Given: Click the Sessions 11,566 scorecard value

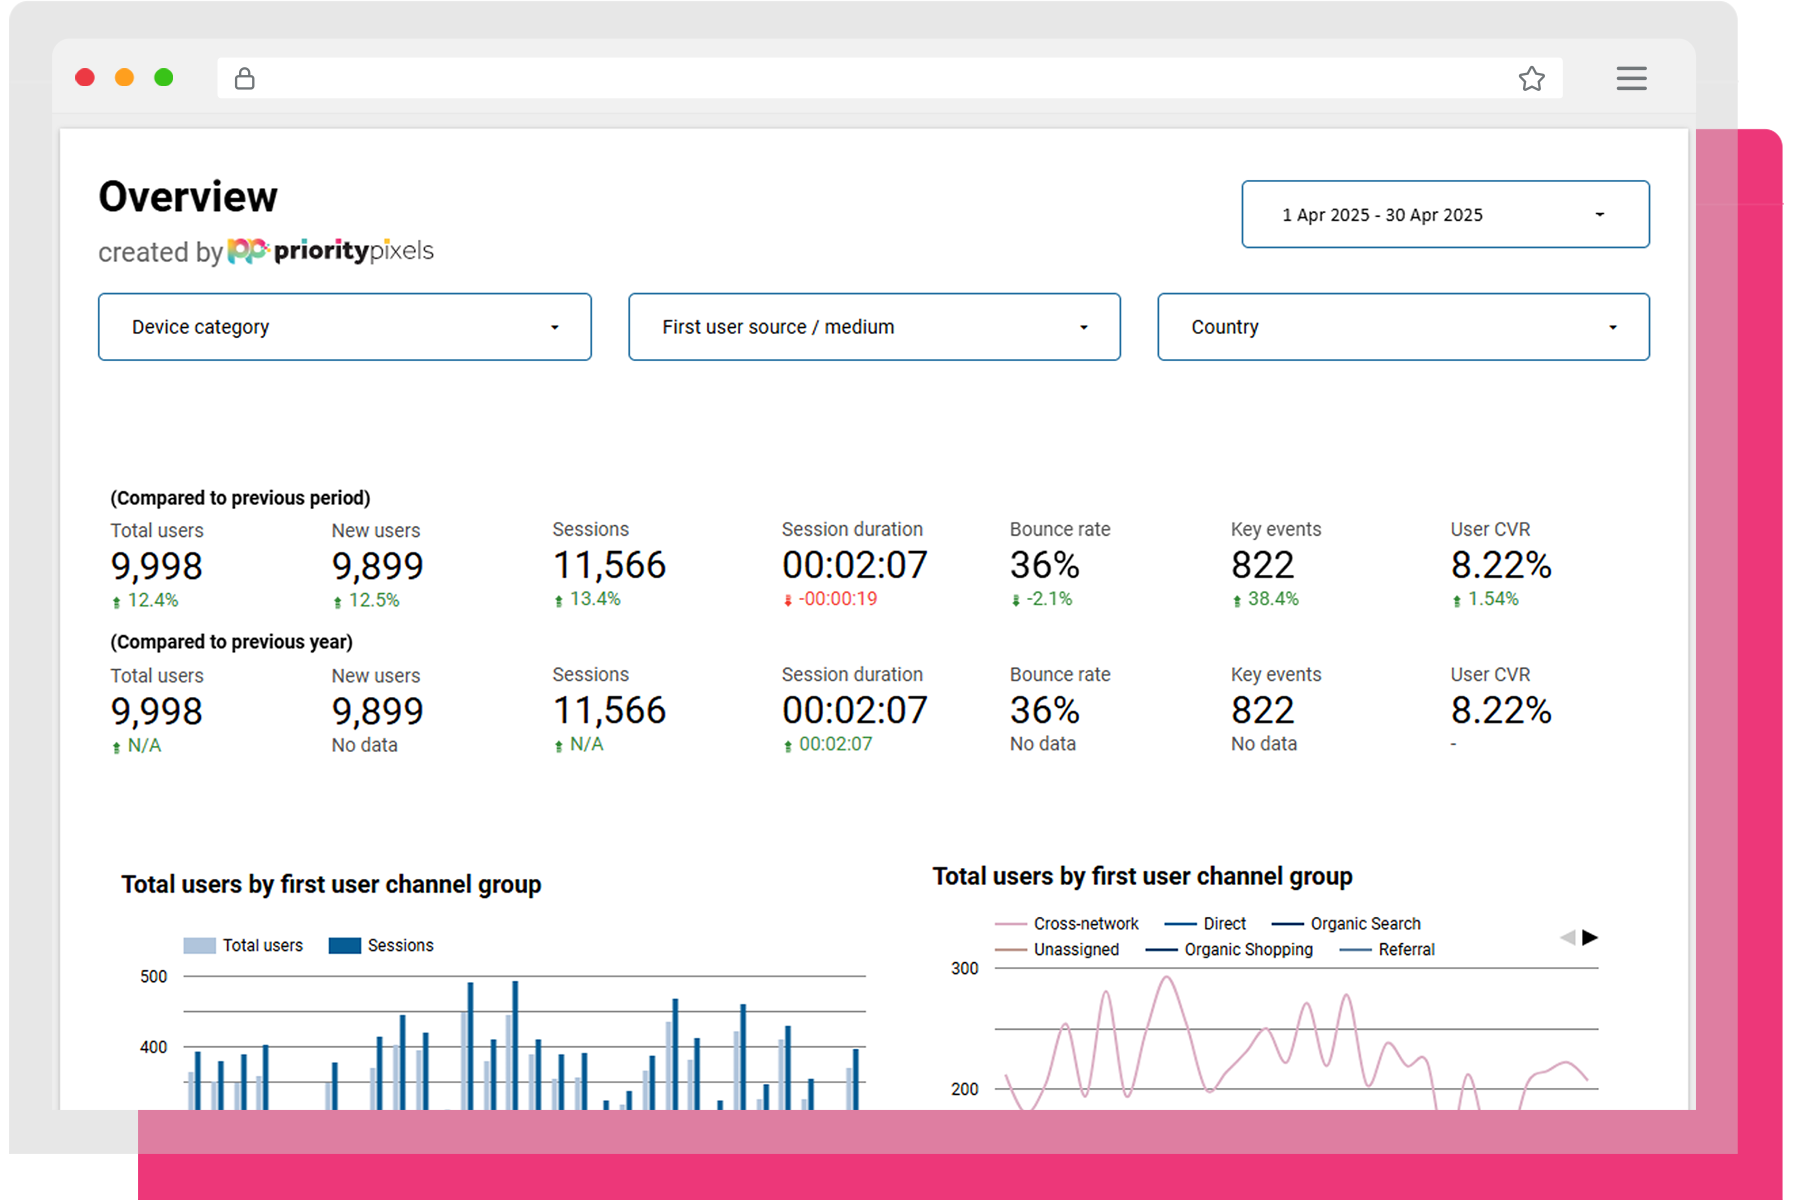Looking at the screenshot, I should pyautogui.click(x=609, y=566).
